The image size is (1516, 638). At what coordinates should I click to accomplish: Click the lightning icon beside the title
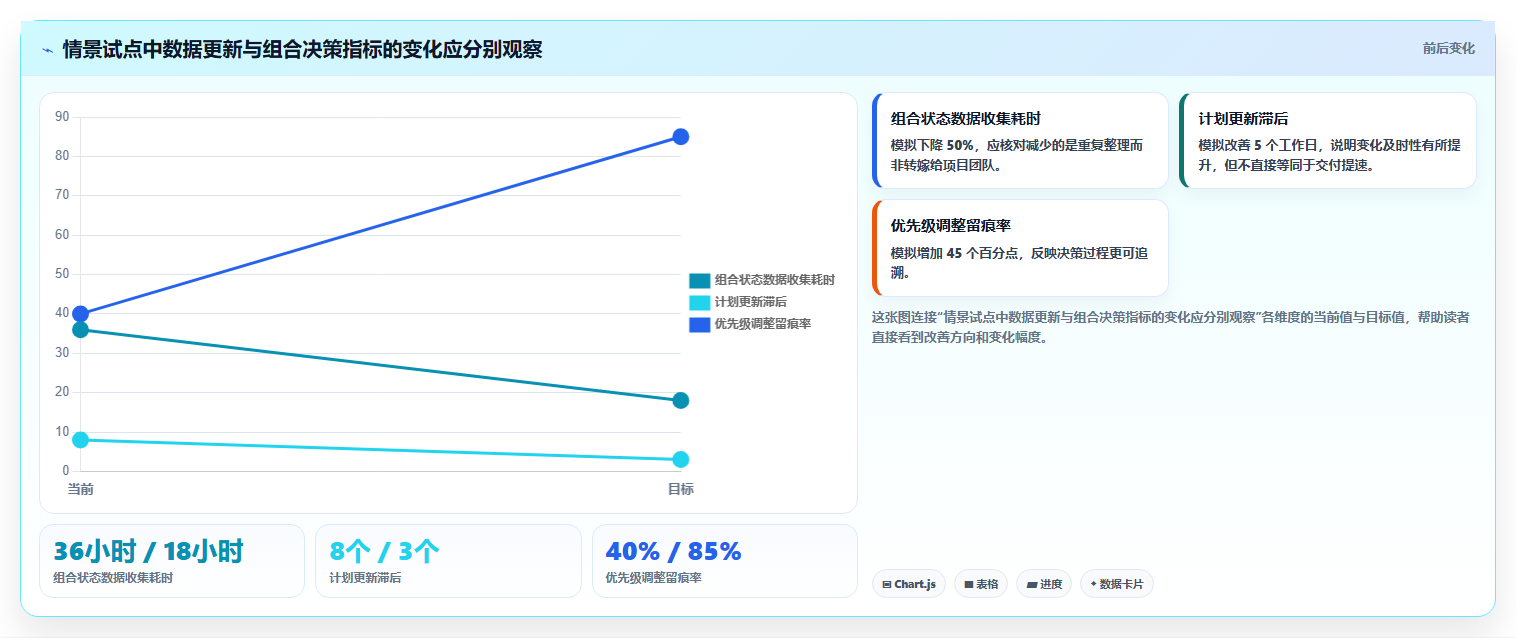(x=47, y=50)
